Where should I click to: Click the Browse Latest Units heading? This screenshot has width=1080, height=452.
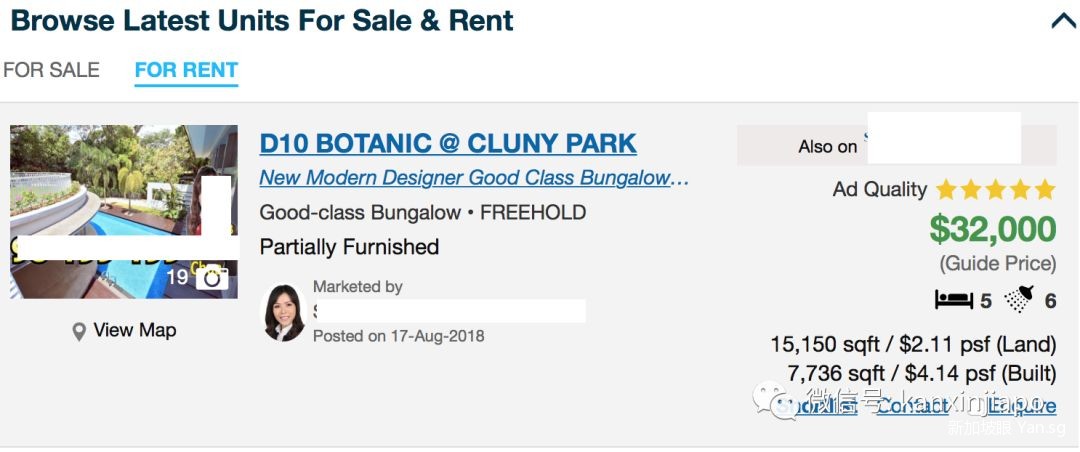point(262,20)
